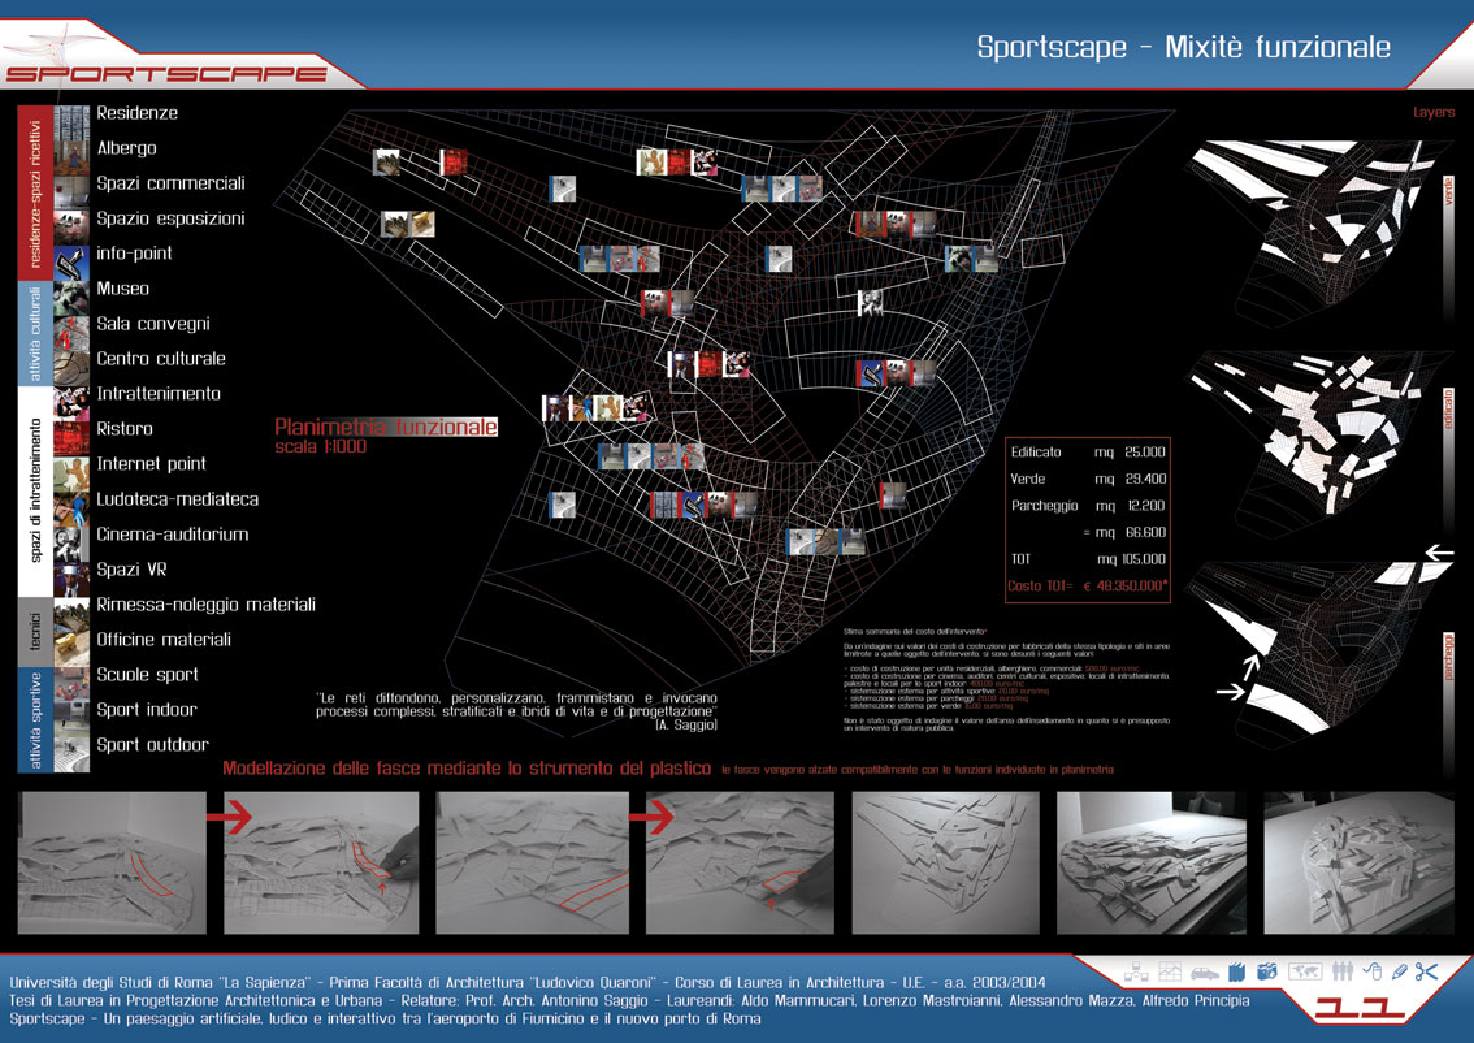Select the 'attività culturali' category bar
Screen dimensions: 1474x1043
(x=35, y=333)
